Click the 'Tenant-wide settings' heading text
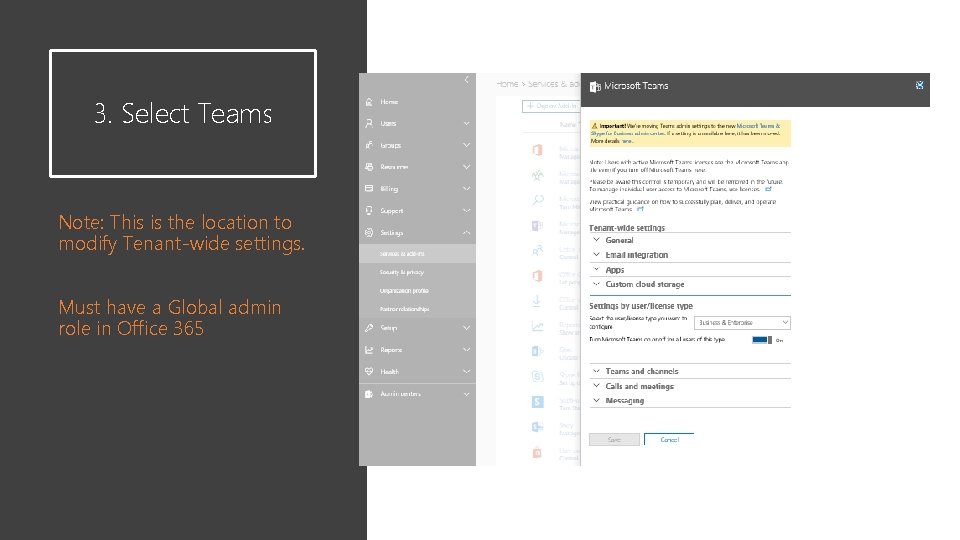The height and width of the screenshot is (540, 960). tap(627, 228)
